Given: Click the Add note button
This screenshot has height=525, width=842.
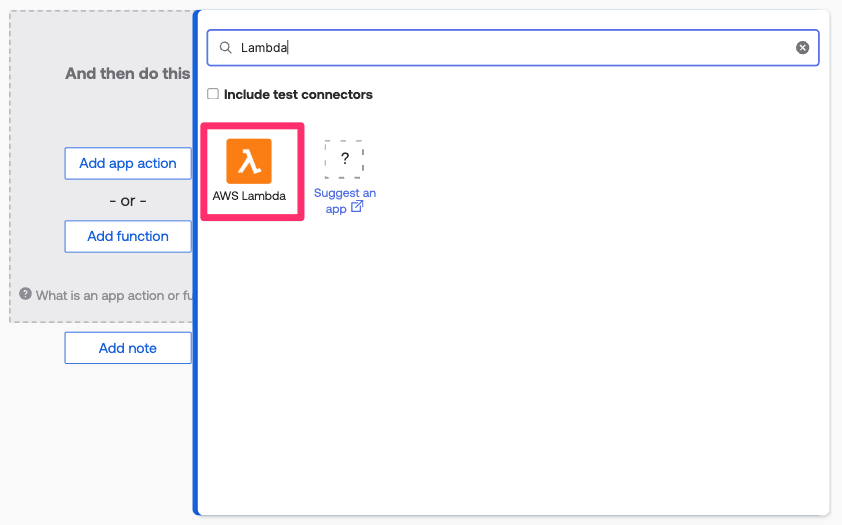Looking at the screenshot, I should tap(128, 348).
